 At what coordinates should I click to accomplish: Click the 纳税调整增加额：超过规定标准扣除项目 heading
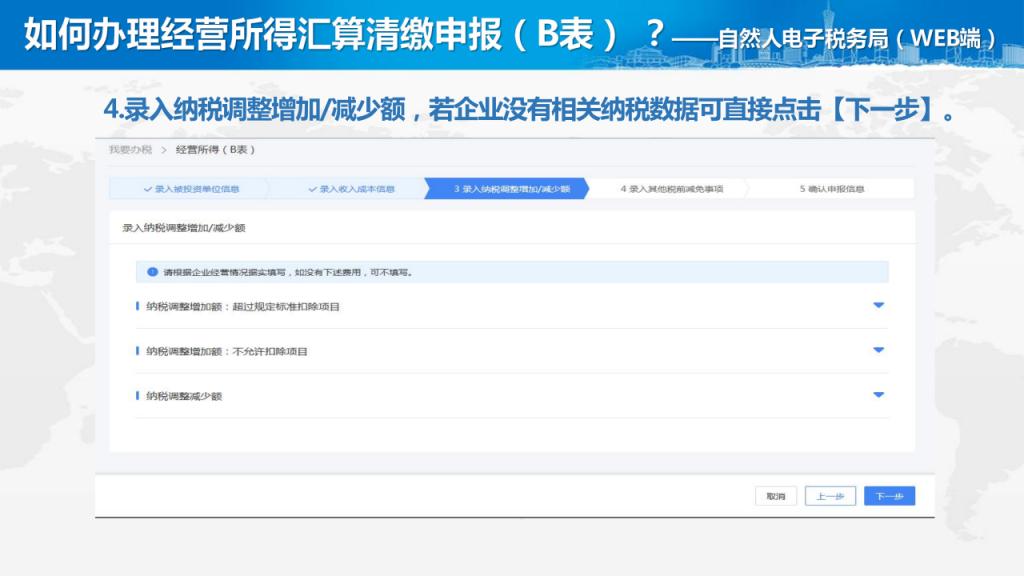tap(242, 306)
